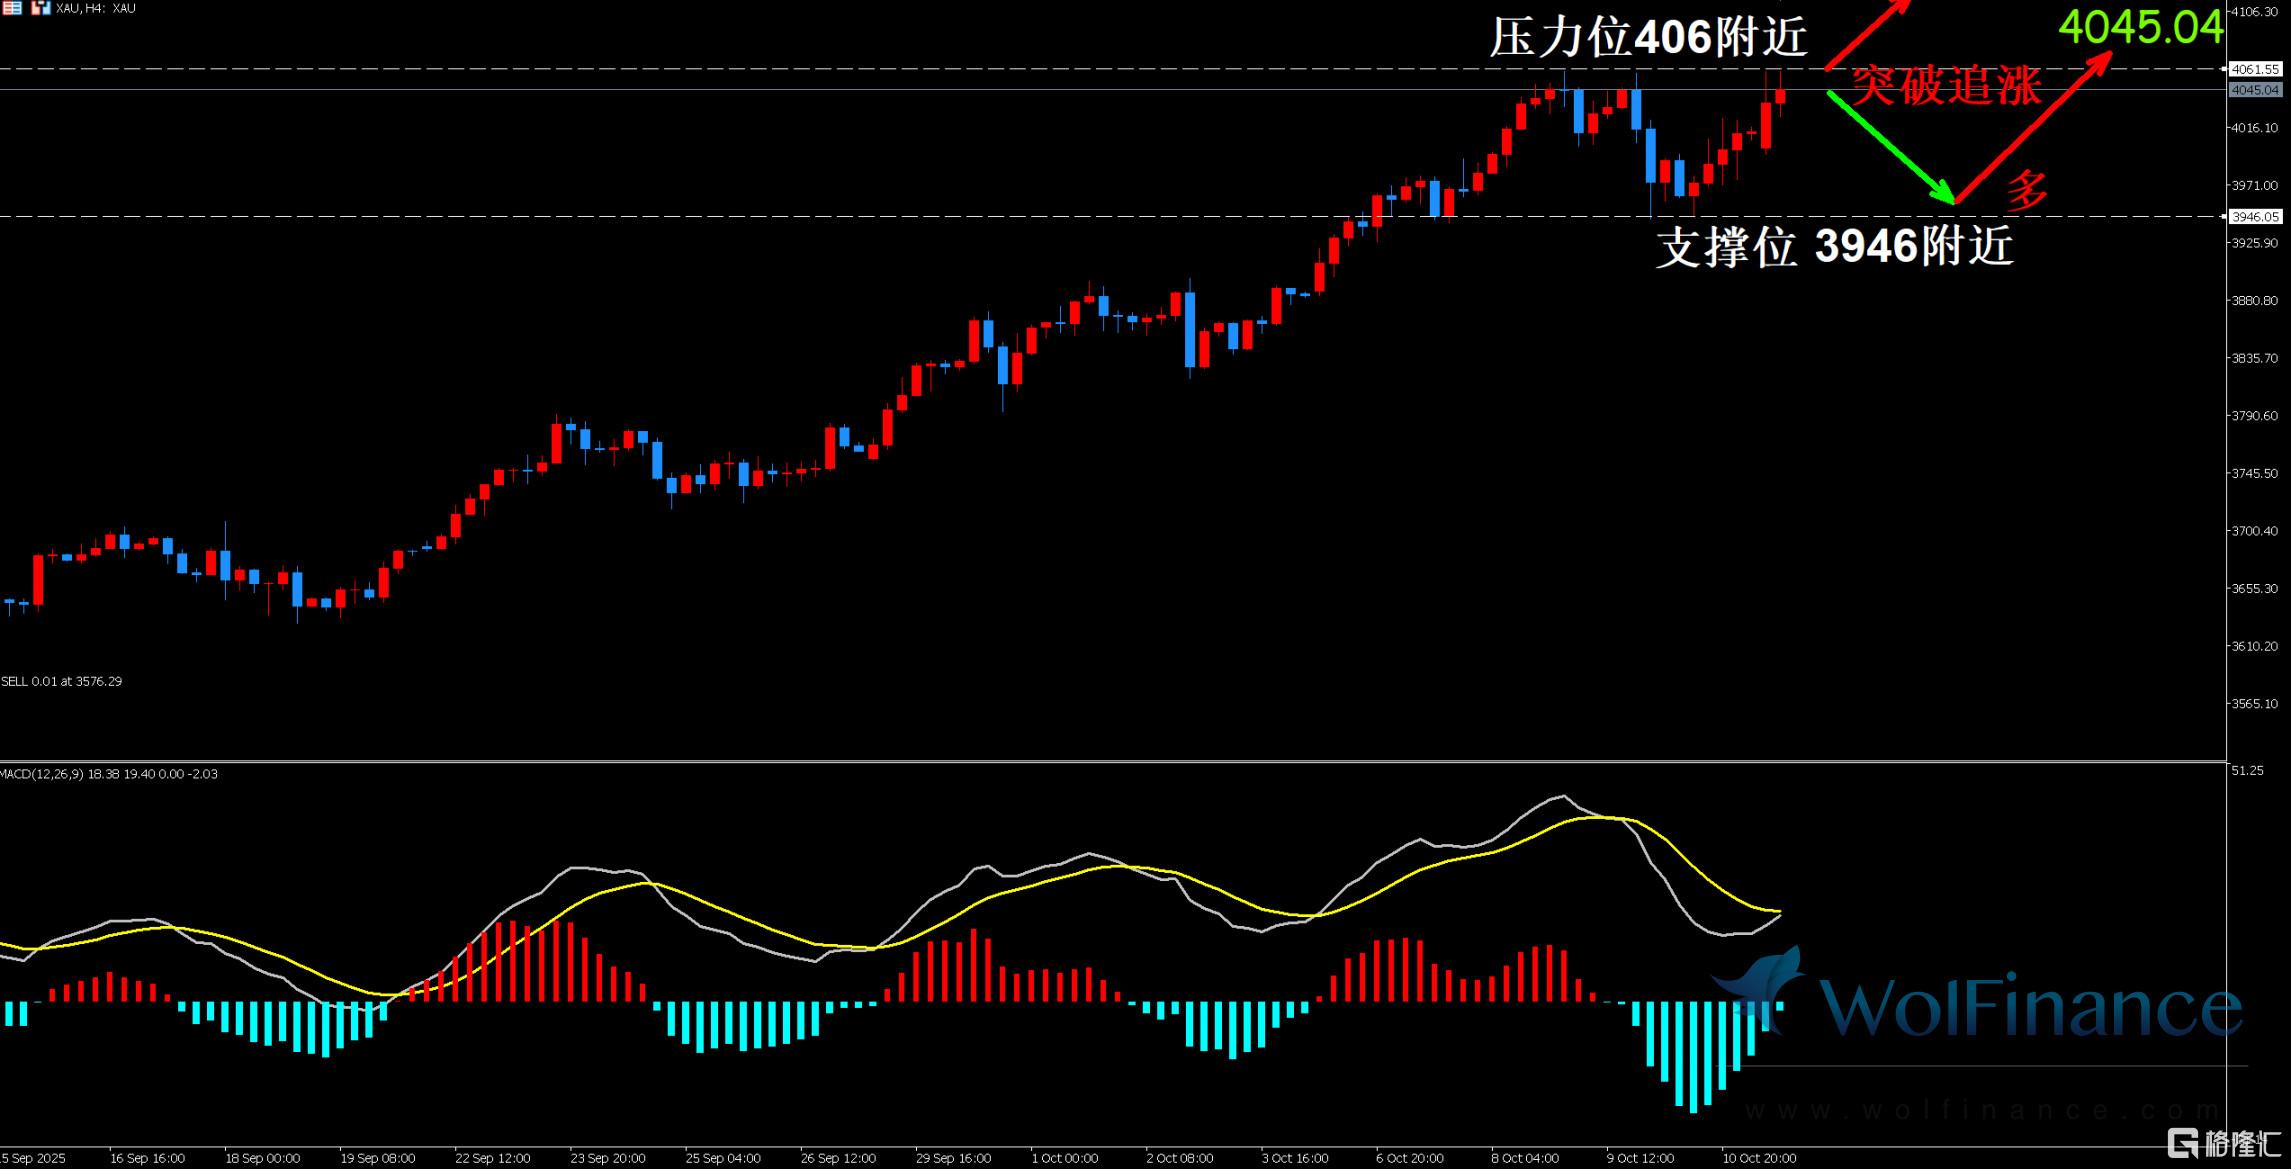Click the www.wolfinance.com watermark text
Screen dimensions: 2291x1169
tap(1980, 1110)
